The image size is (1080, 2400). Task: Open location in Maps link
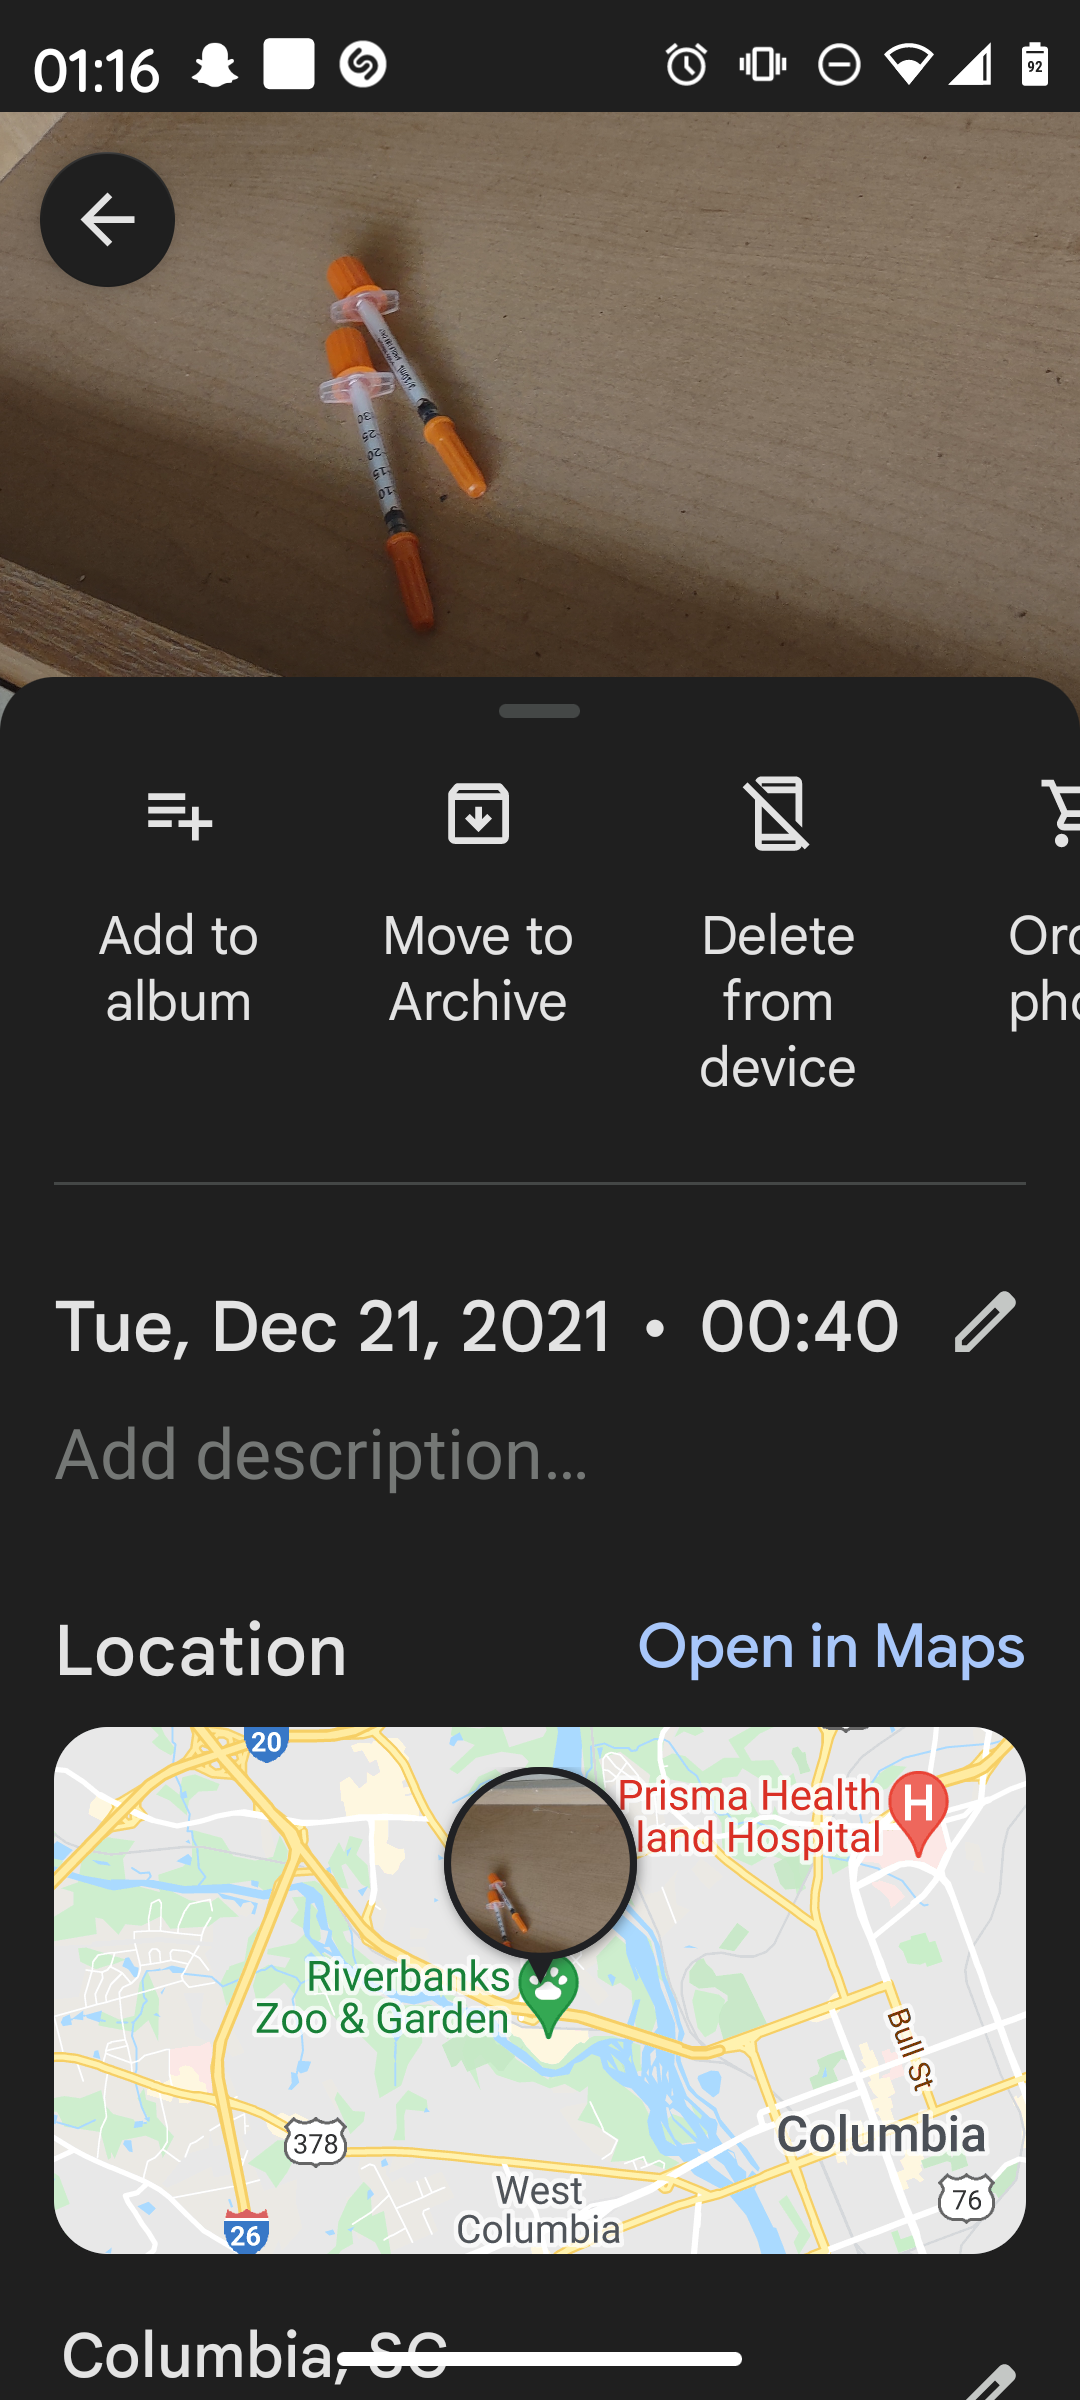coord(830,1646)
